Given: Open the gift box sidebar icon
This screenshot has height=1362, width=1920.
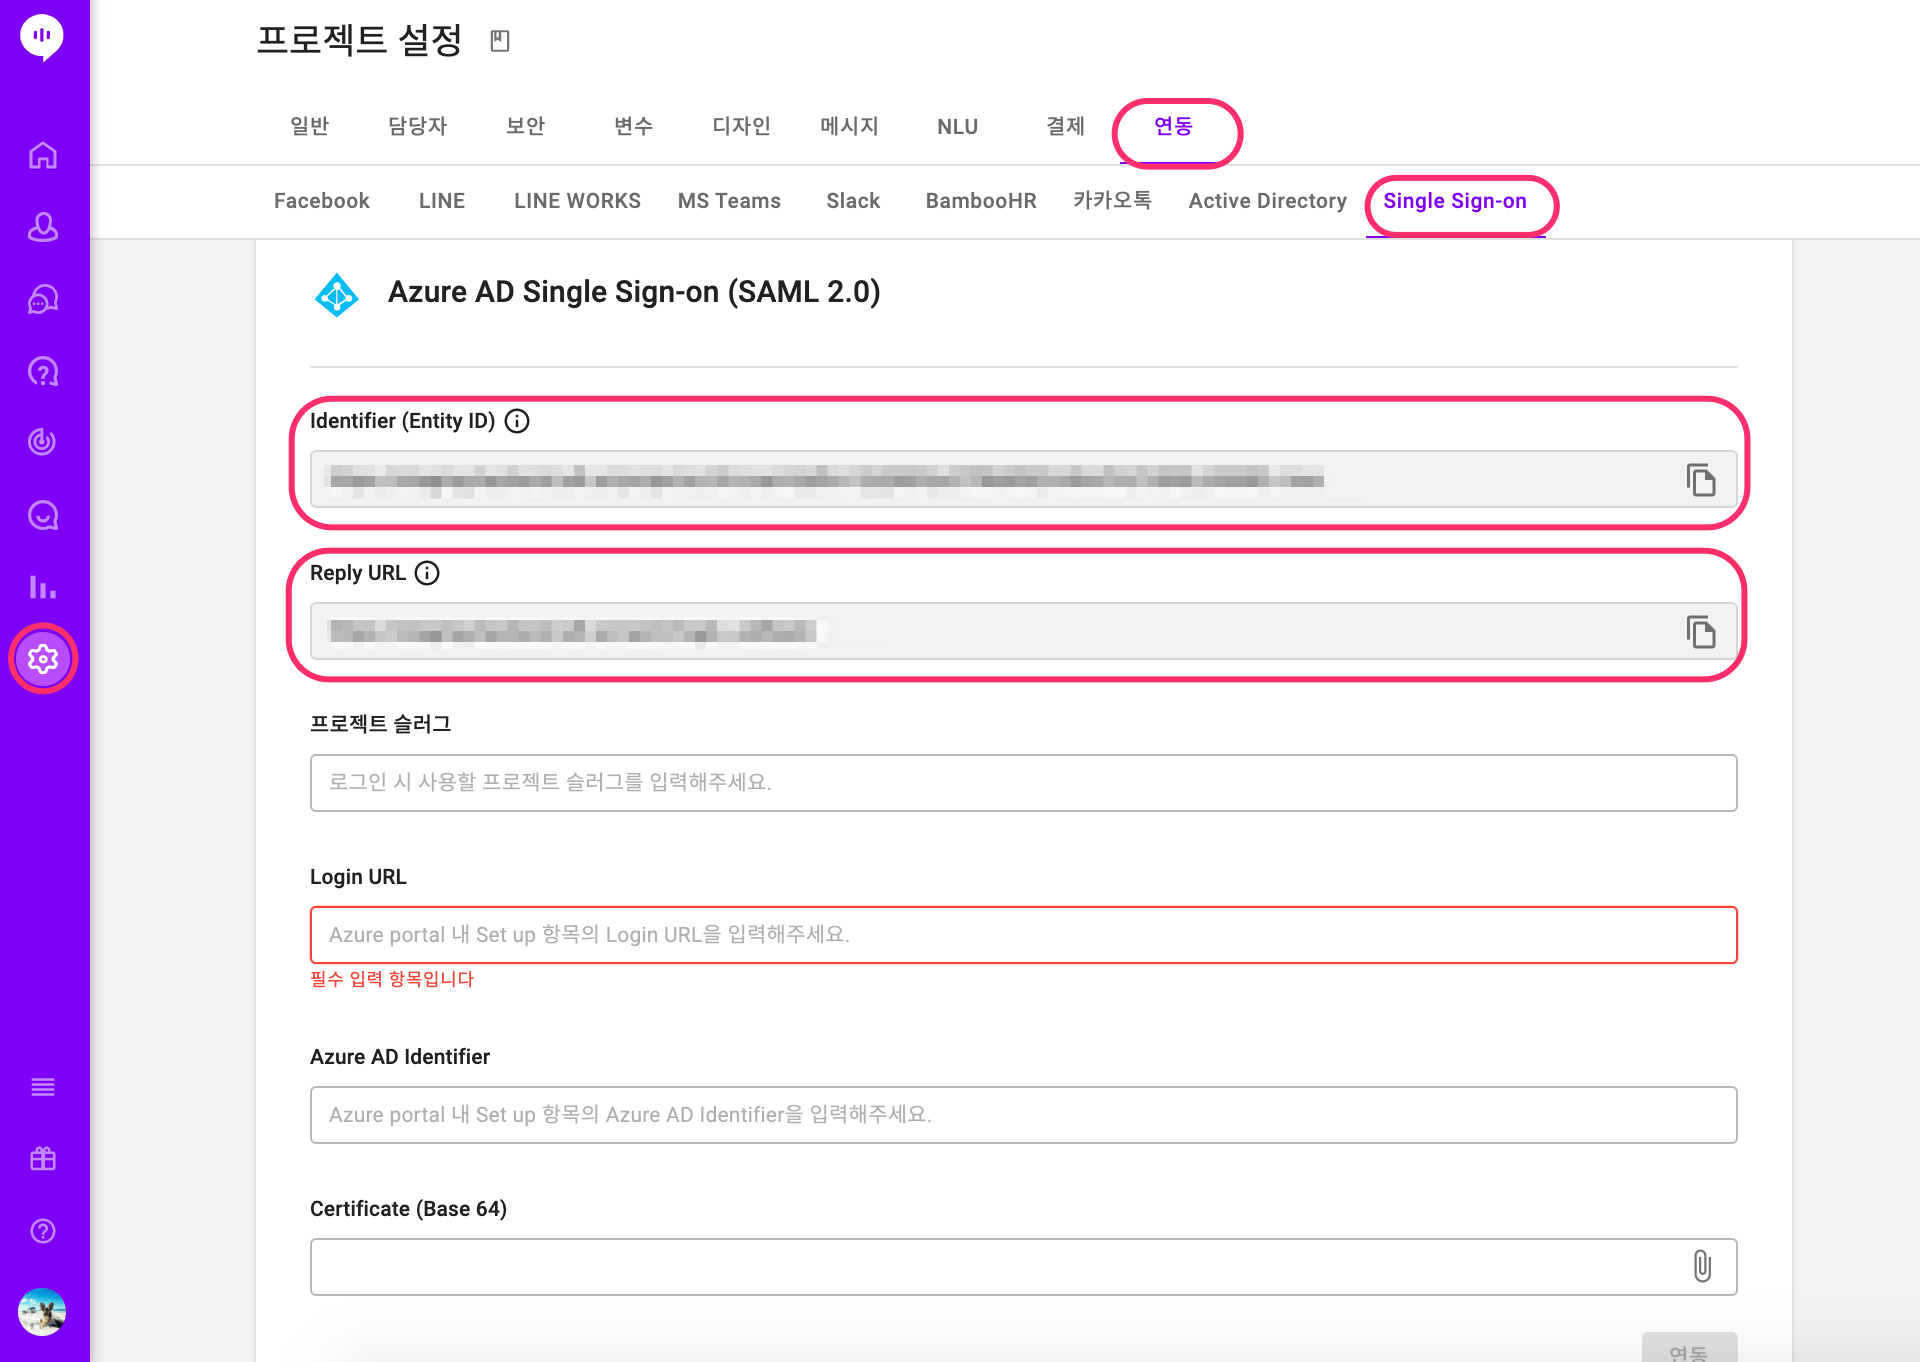Looking at the screenshot, I should pos(43,1159).
